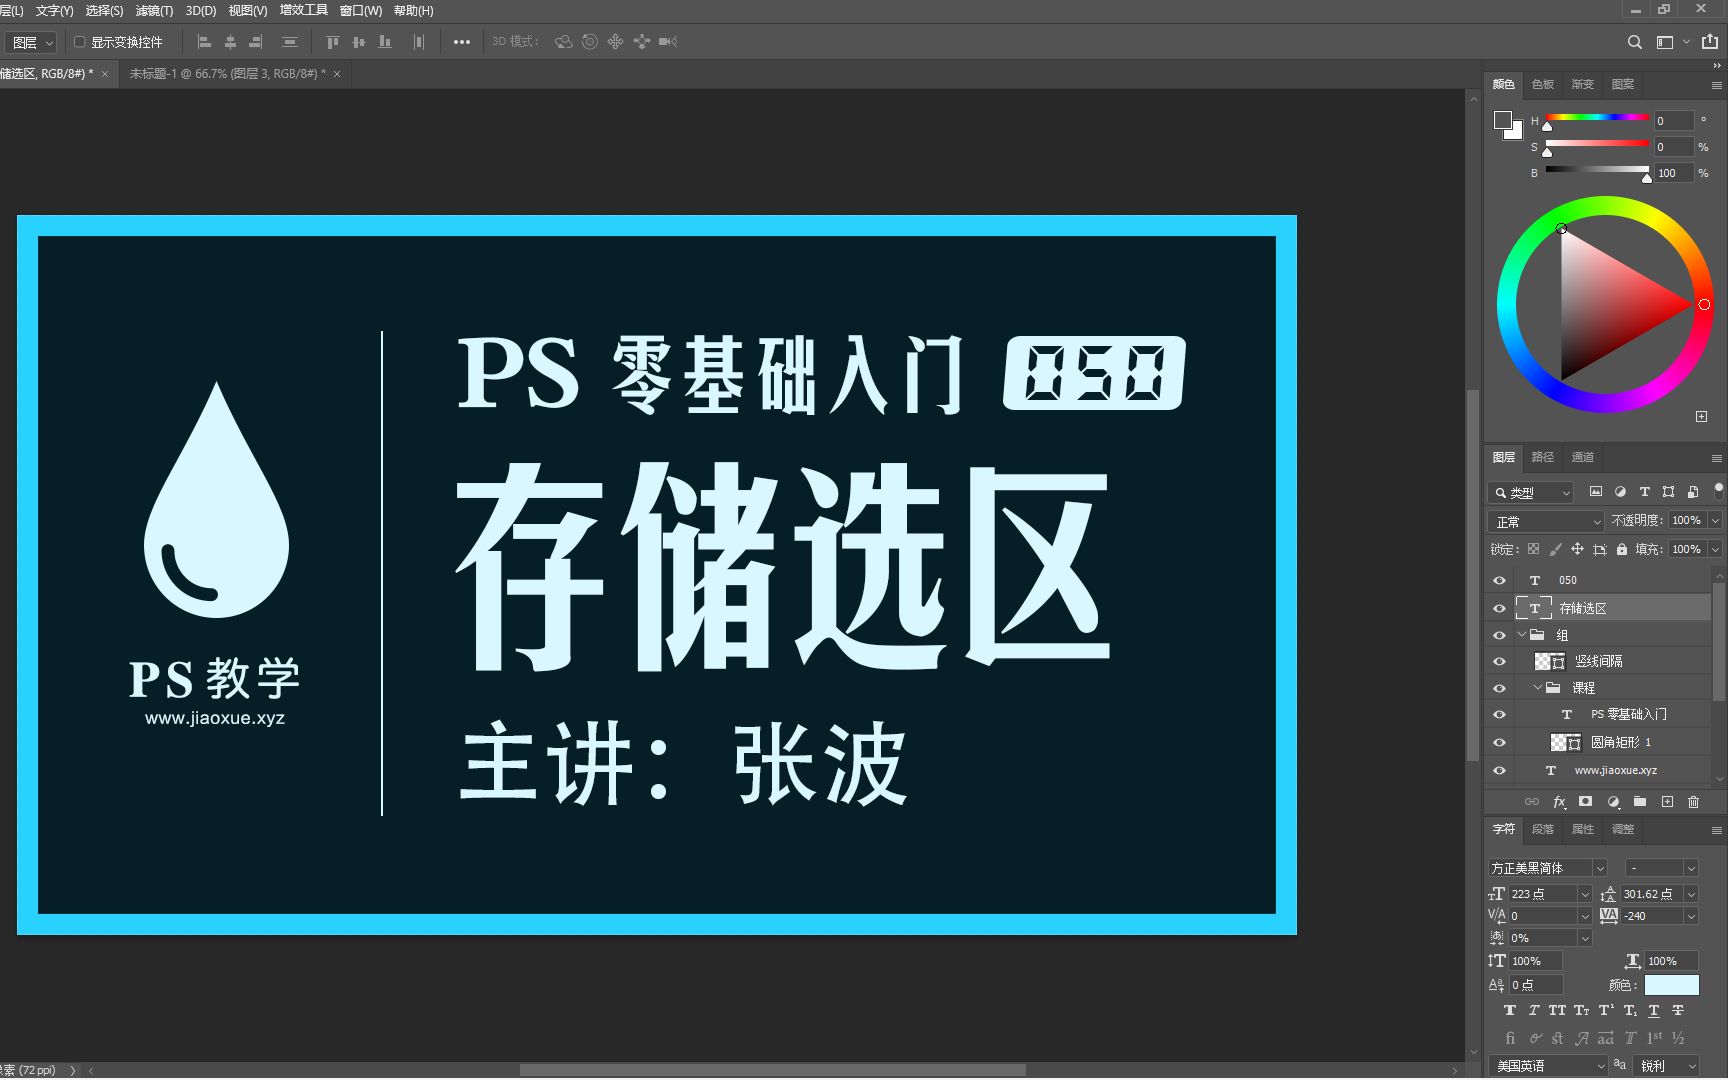Viewport: 1728px width, 1080px height.
Task: Toggle visibility of 课程 group
Action: click(1499, 688)
